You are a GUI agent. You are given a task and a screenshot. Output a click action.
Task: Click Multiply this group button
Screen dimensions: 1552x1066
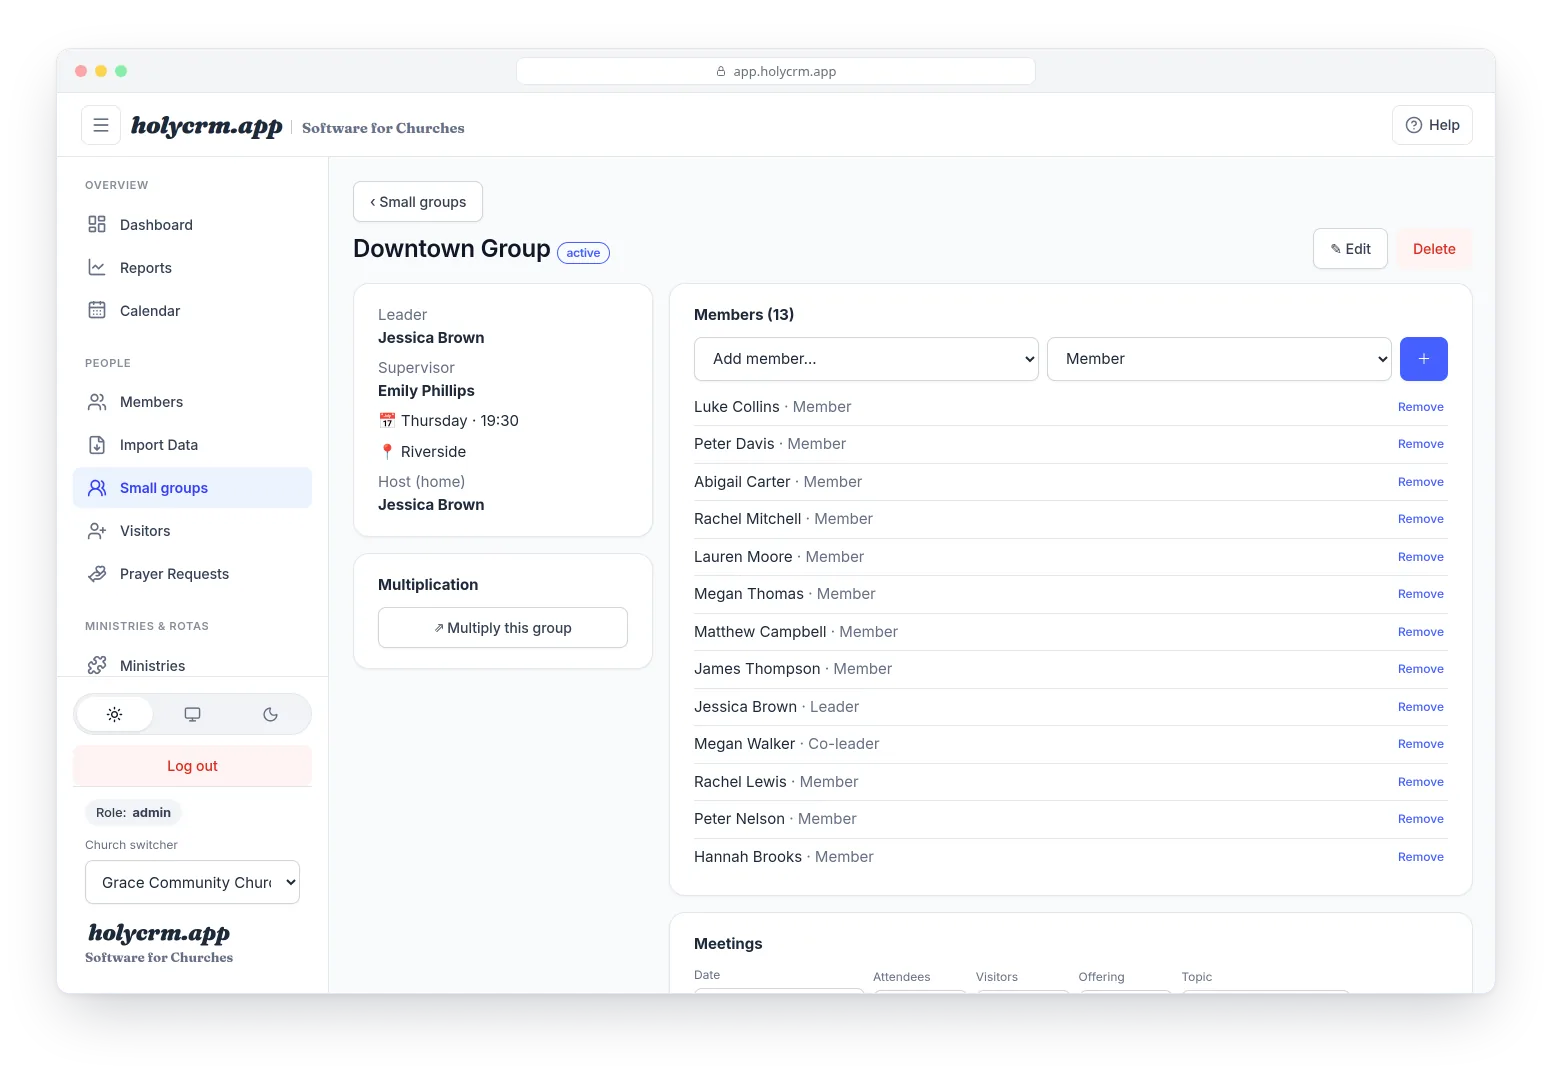pyautogui.click(x=503, y=628)
